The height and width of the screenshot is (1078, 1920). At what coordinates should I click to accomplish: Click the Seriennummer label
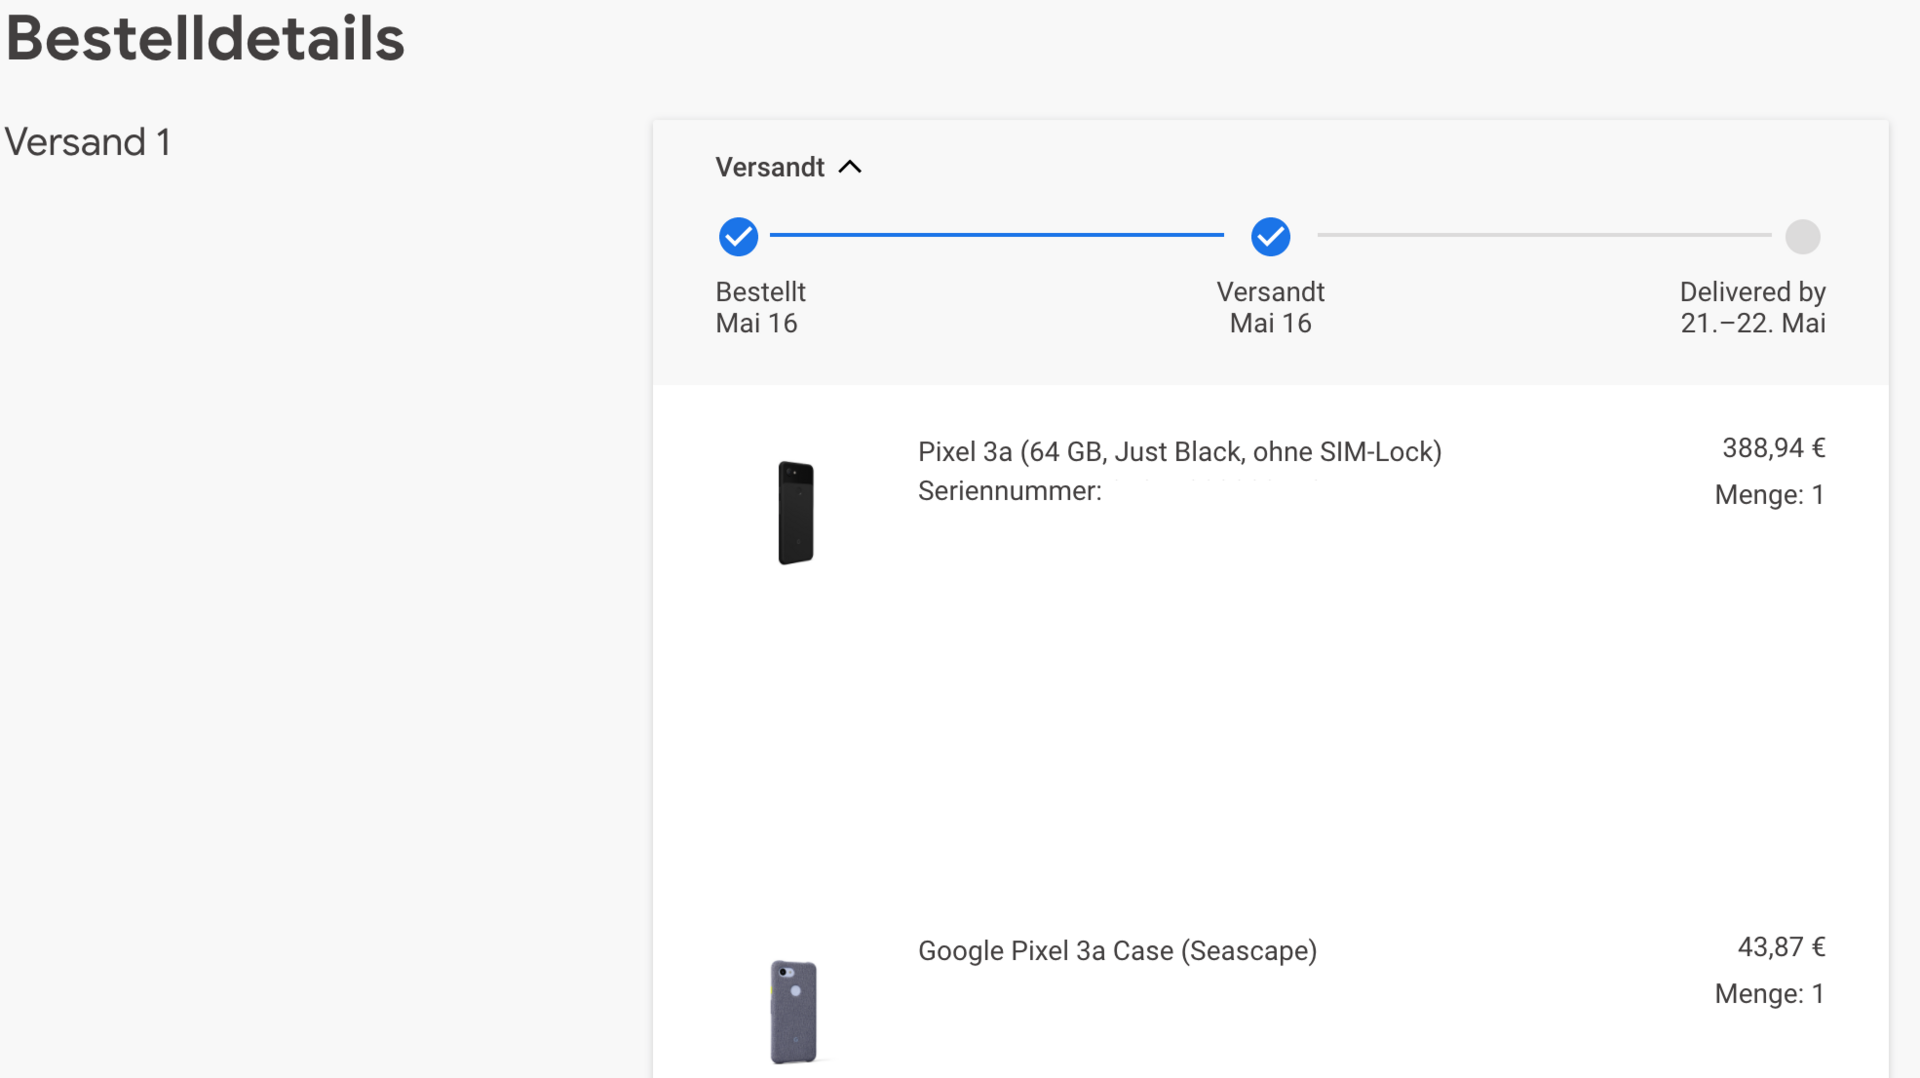[x=1009, y=491]
